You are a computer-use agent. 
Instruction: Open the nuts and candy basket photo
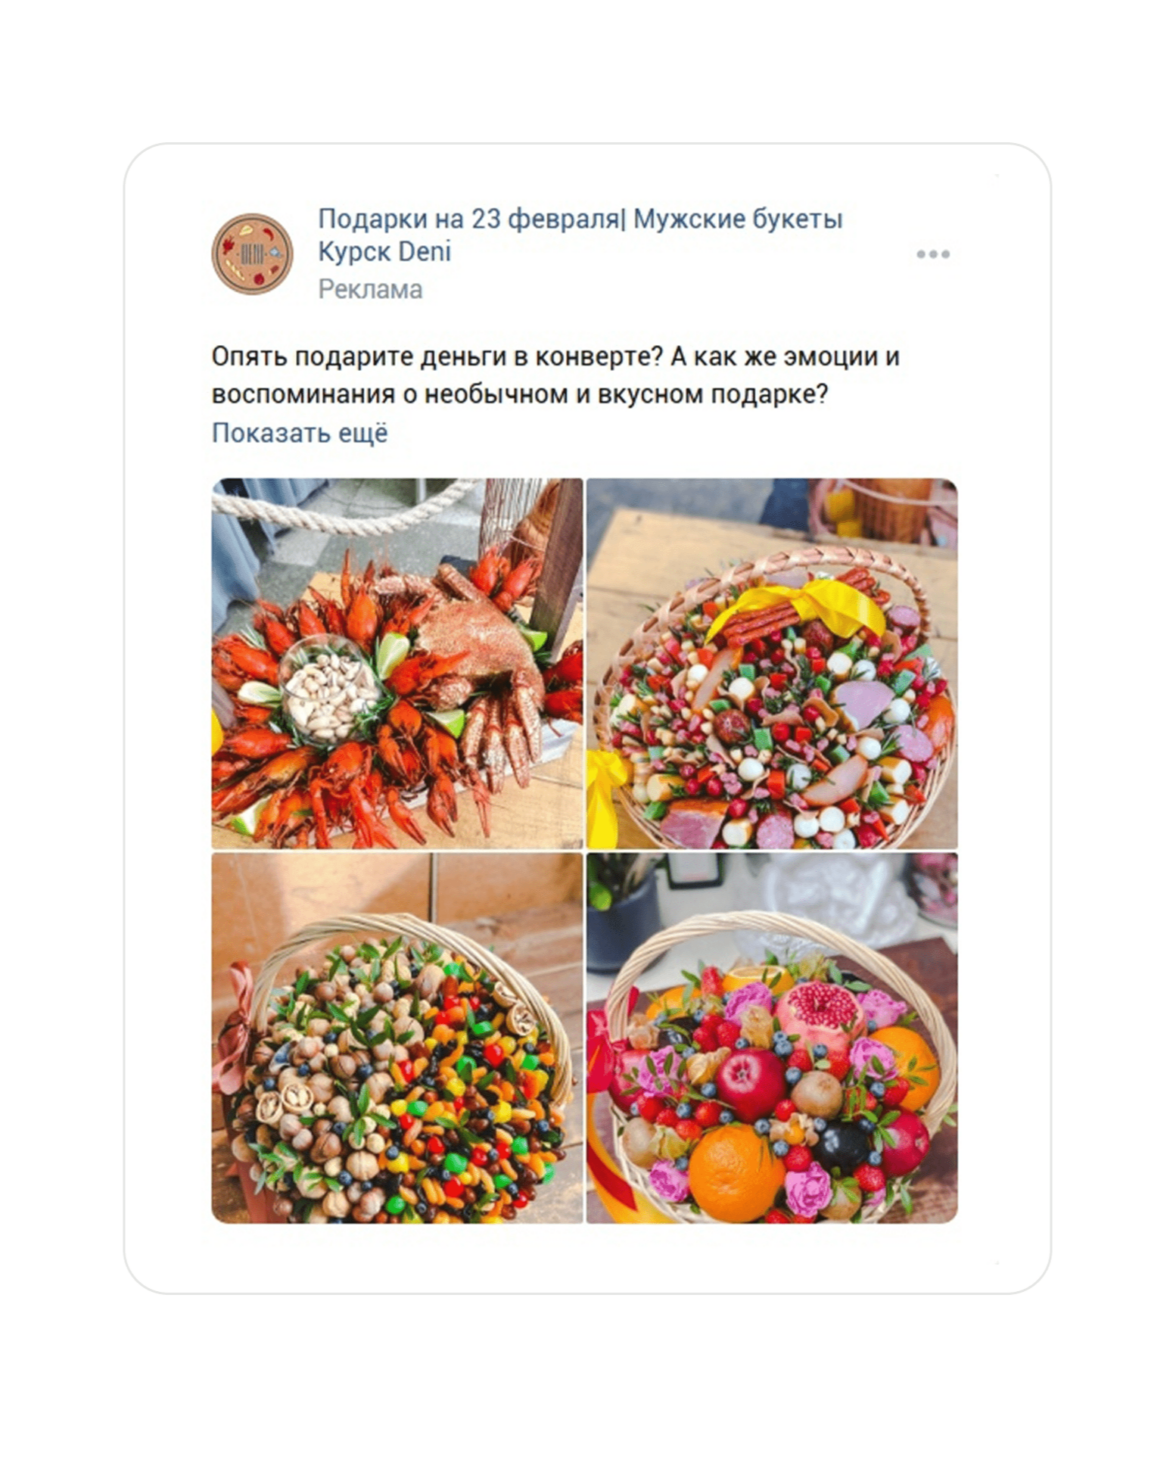pyautogui.click(x=397, y=1038)
